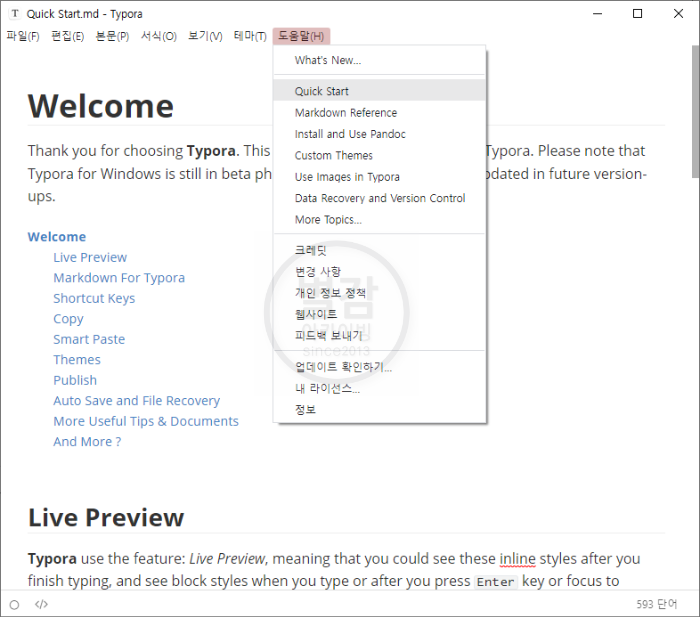700x617 pixels.
Task: Open the 본문(P) menu
Action: coord(112,36)
